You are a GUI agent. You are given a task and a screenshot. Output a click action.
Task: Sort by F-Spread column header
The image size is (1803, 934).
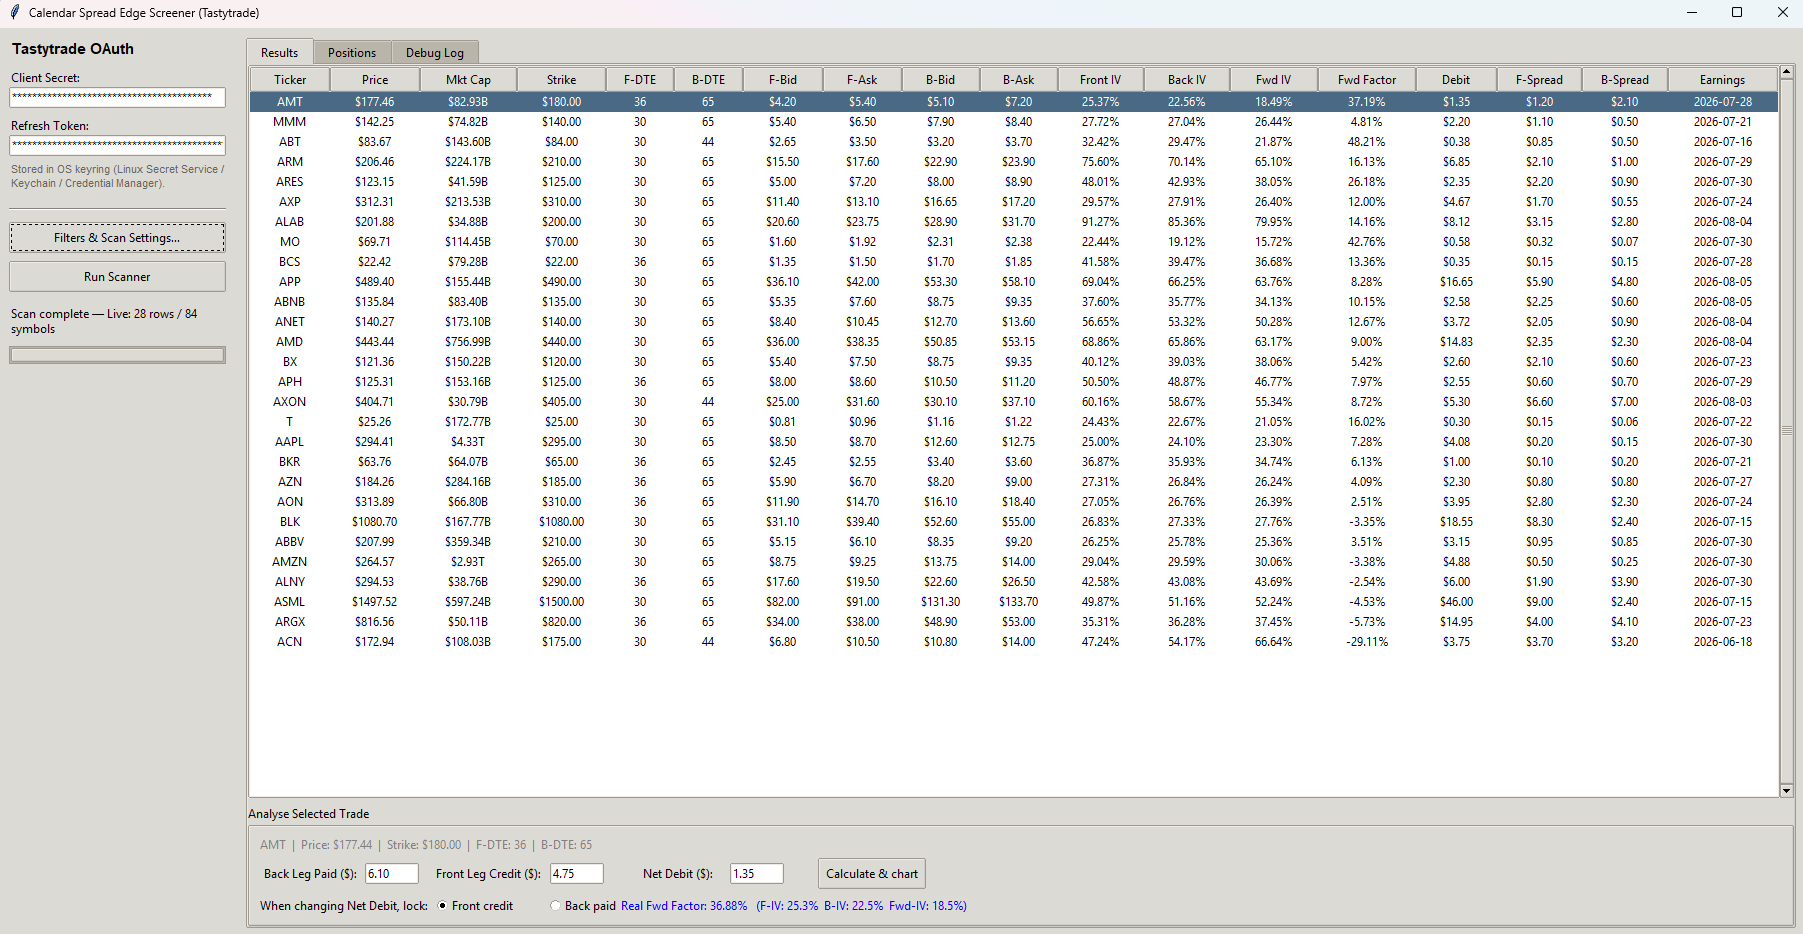pos(1539,80)
